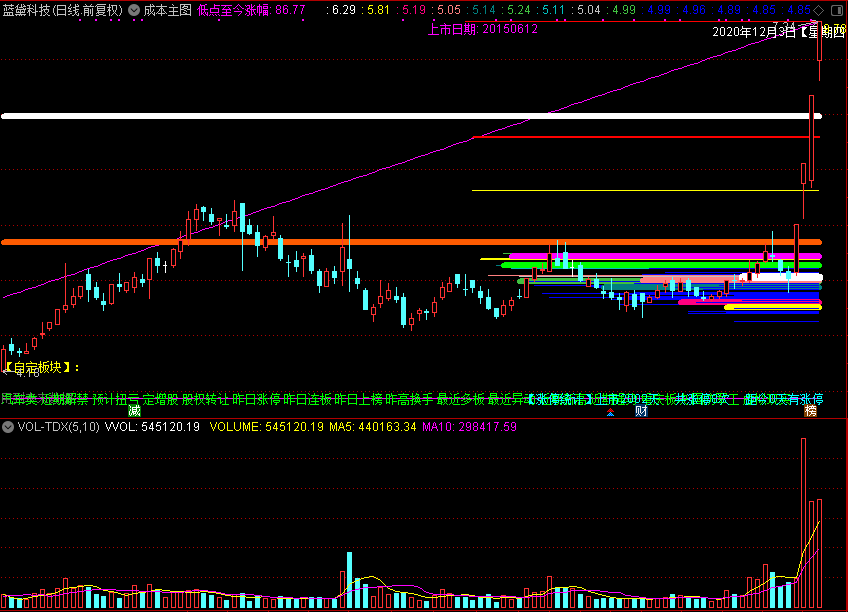Click the blue 4.96 value
This screenshot has height=612, width=848.
click(694, 10)
